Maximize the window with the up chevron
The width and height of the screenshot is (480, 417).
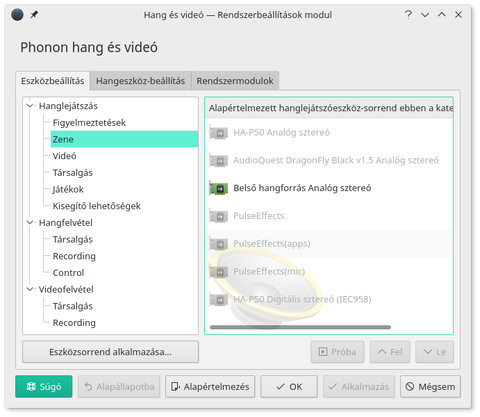[x=442, y=14]
